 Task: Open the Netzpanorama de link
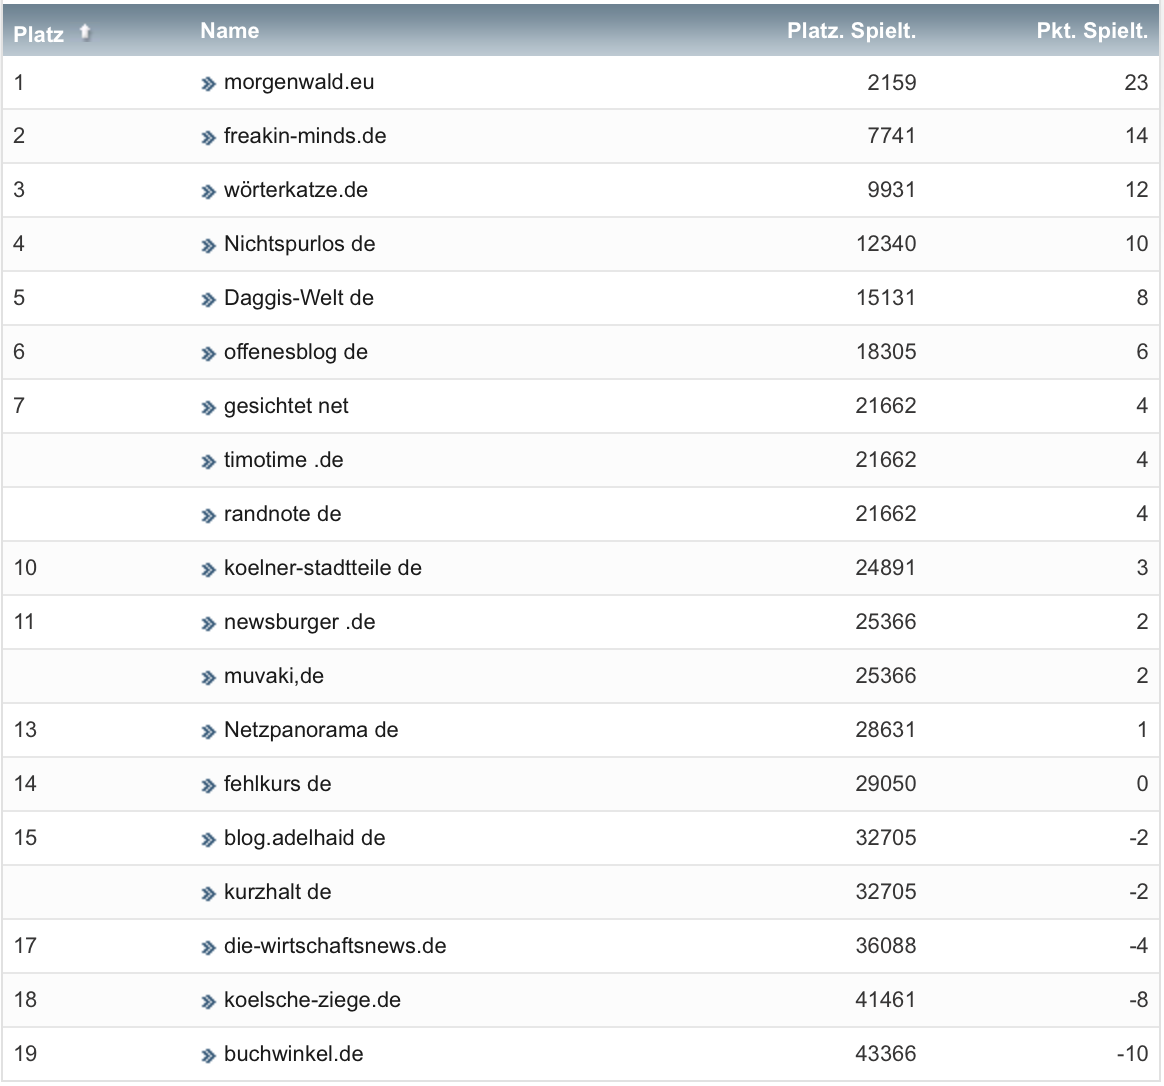point(311,730)
